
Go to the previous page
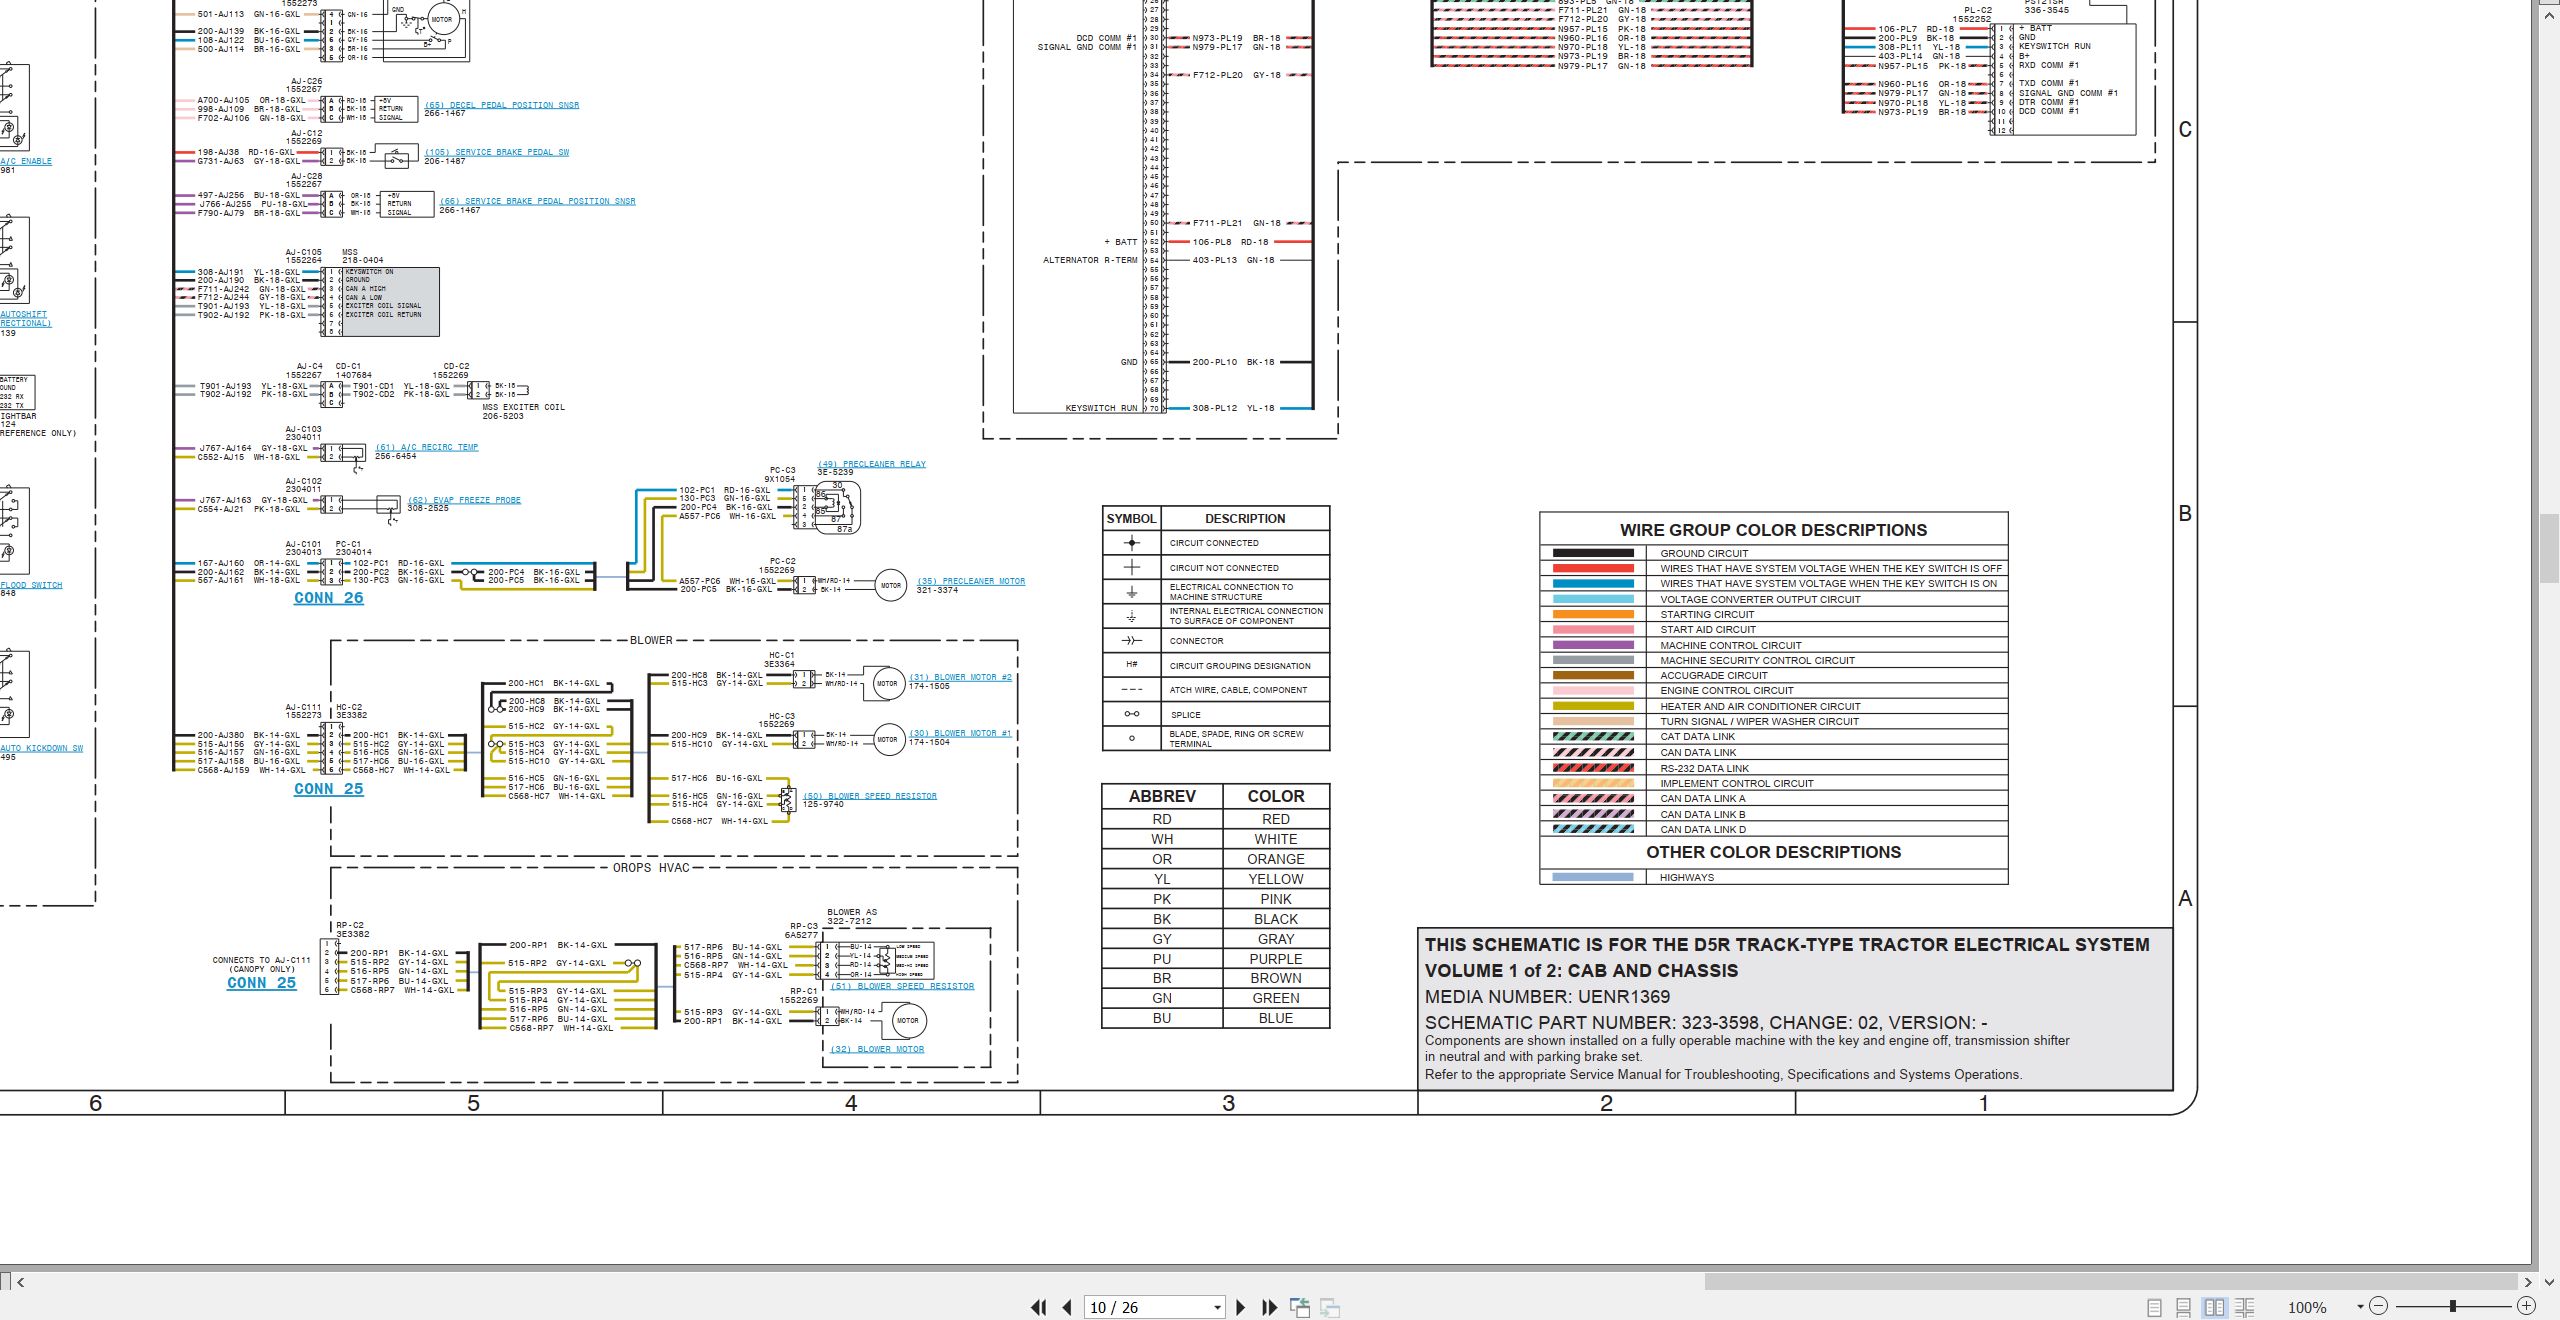[1067, 1307]
